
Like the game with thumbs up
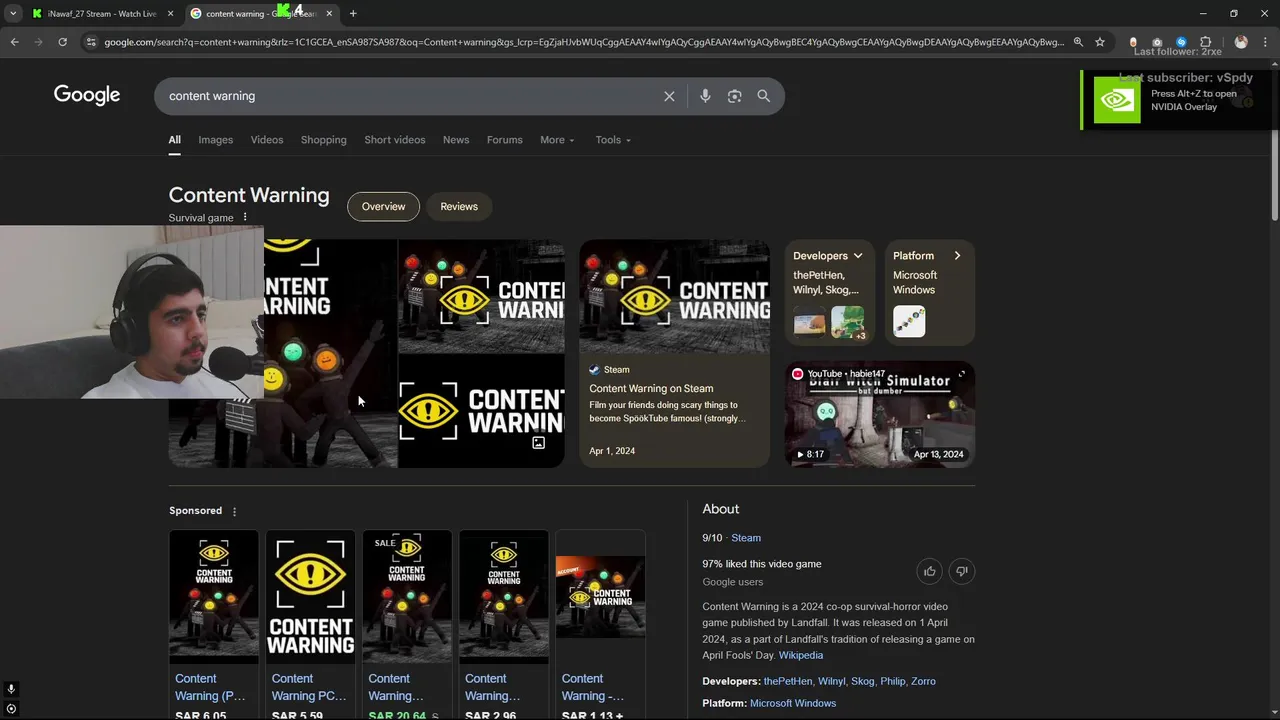click(x=930, y=571)
